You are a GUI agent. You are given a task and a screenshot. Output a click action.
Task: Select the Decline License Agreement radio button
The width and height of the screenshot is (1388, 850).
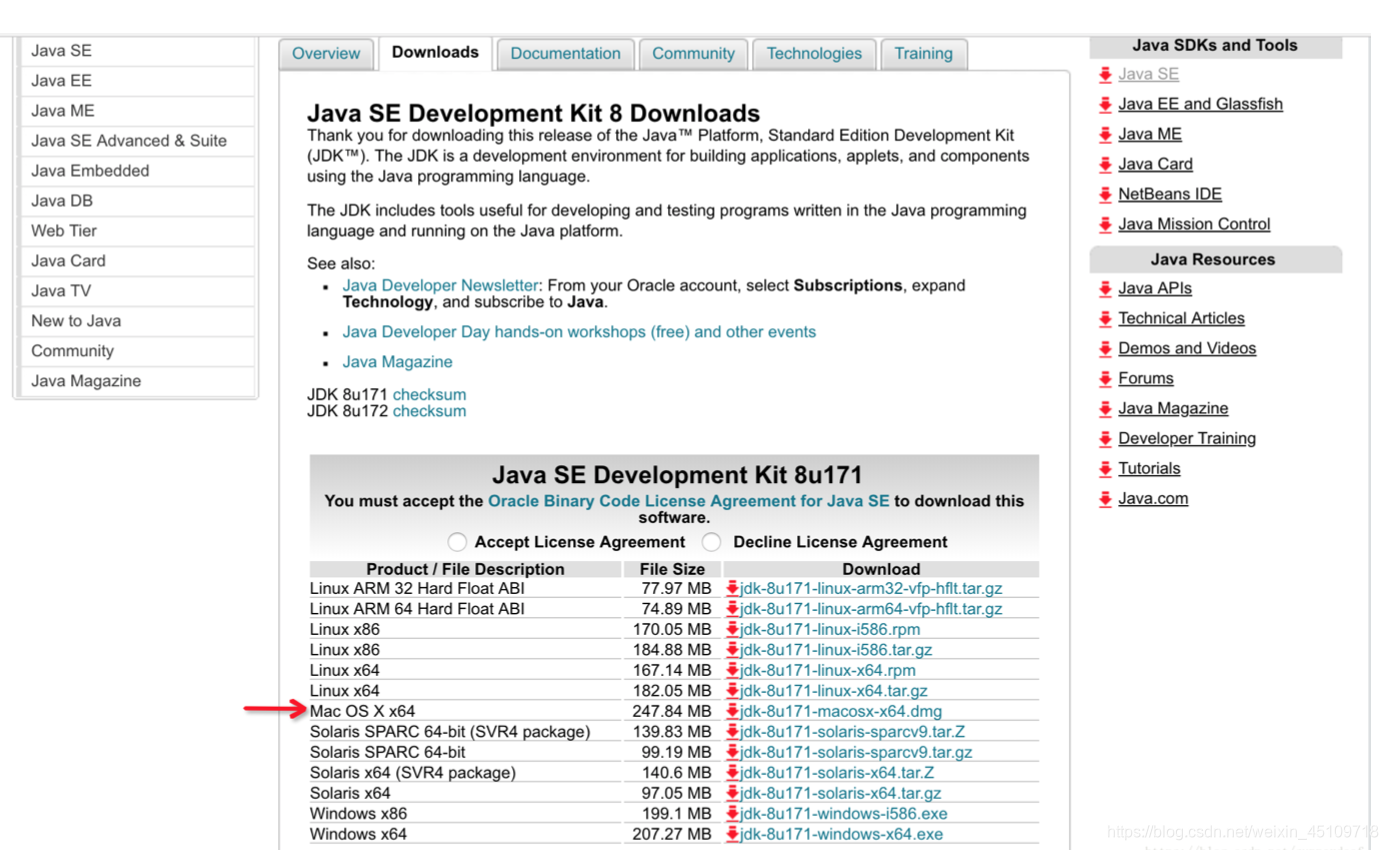point(712,542)
